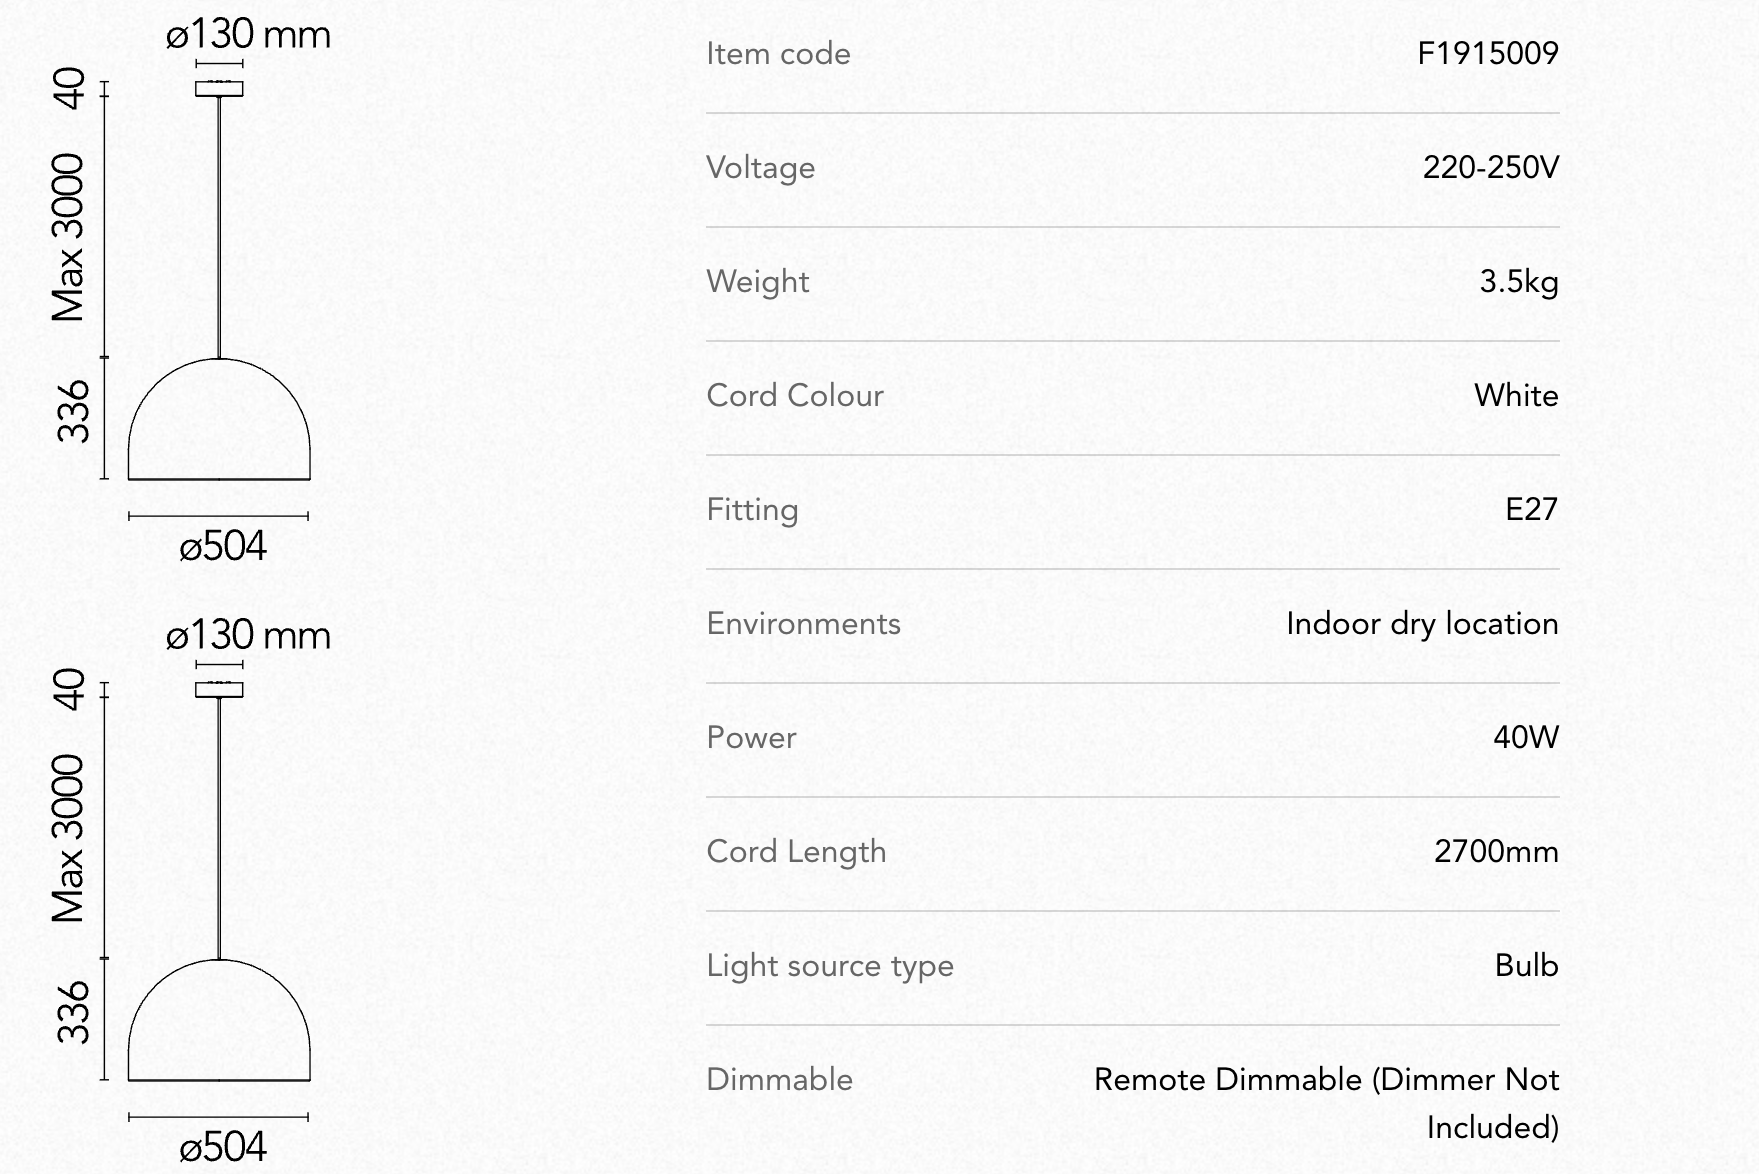Select the Item code value F1915009
The height and width of the screenshot is (1174, 1759).
pyautogui.click(x=1488, y=53)
